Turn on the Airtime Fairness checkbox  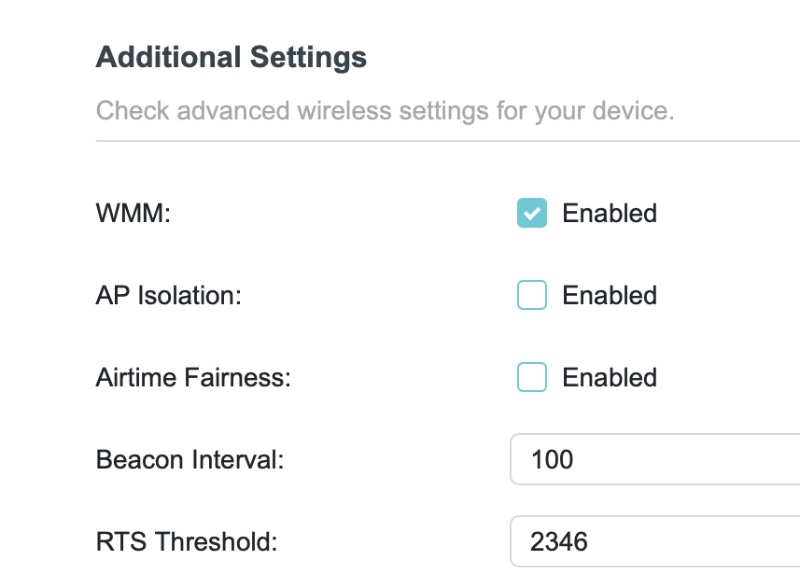(x=532, y=377)
